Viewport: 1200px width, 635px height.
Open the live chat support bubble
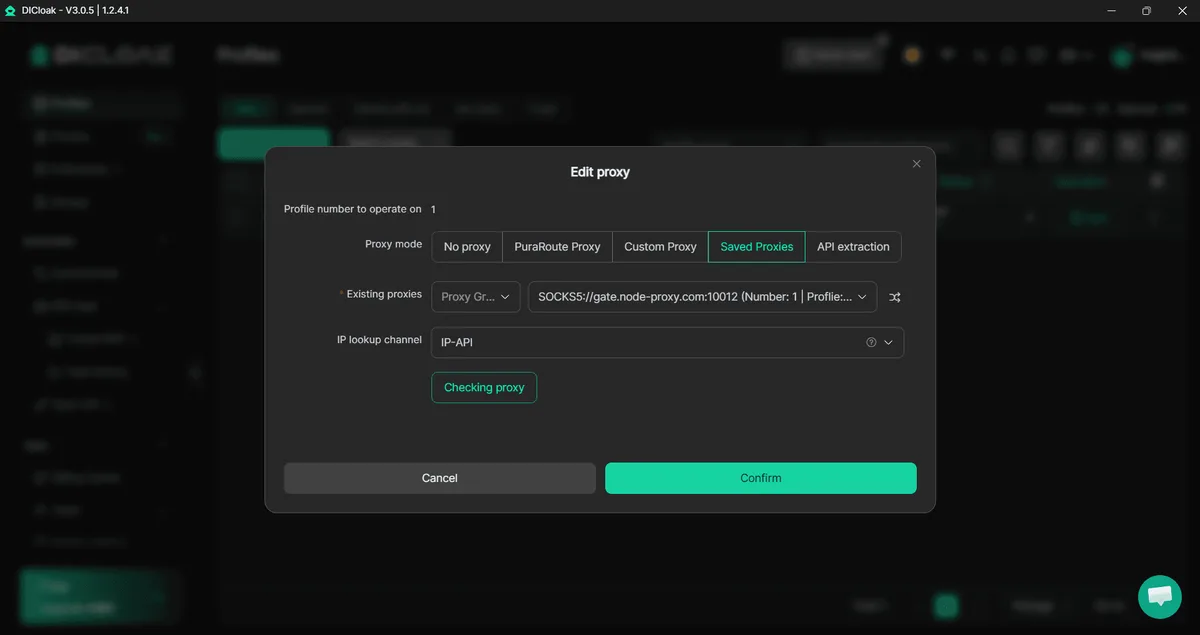point(1160,597)
